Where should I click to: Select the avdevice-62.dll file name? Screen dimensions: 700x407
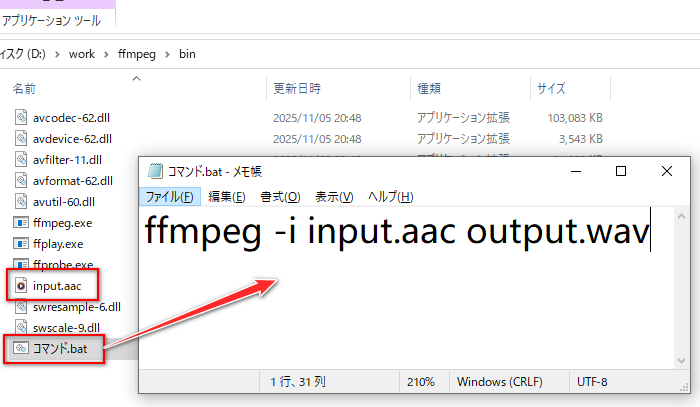[72, 139]
